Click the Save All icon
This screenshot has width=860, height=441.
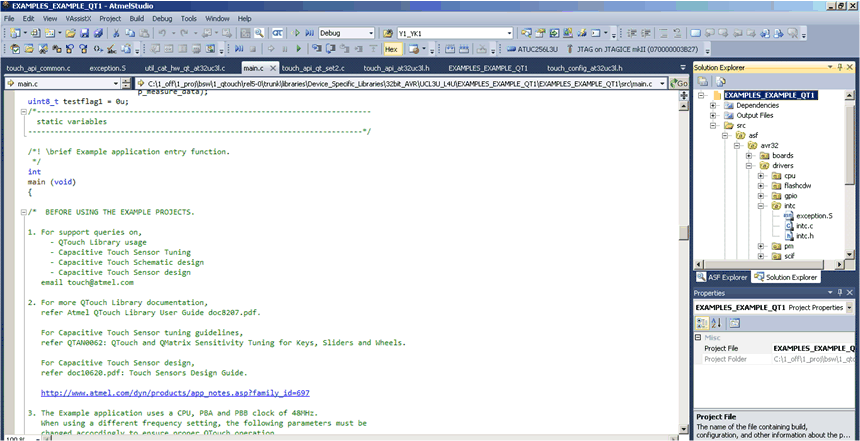click(99, 33)
